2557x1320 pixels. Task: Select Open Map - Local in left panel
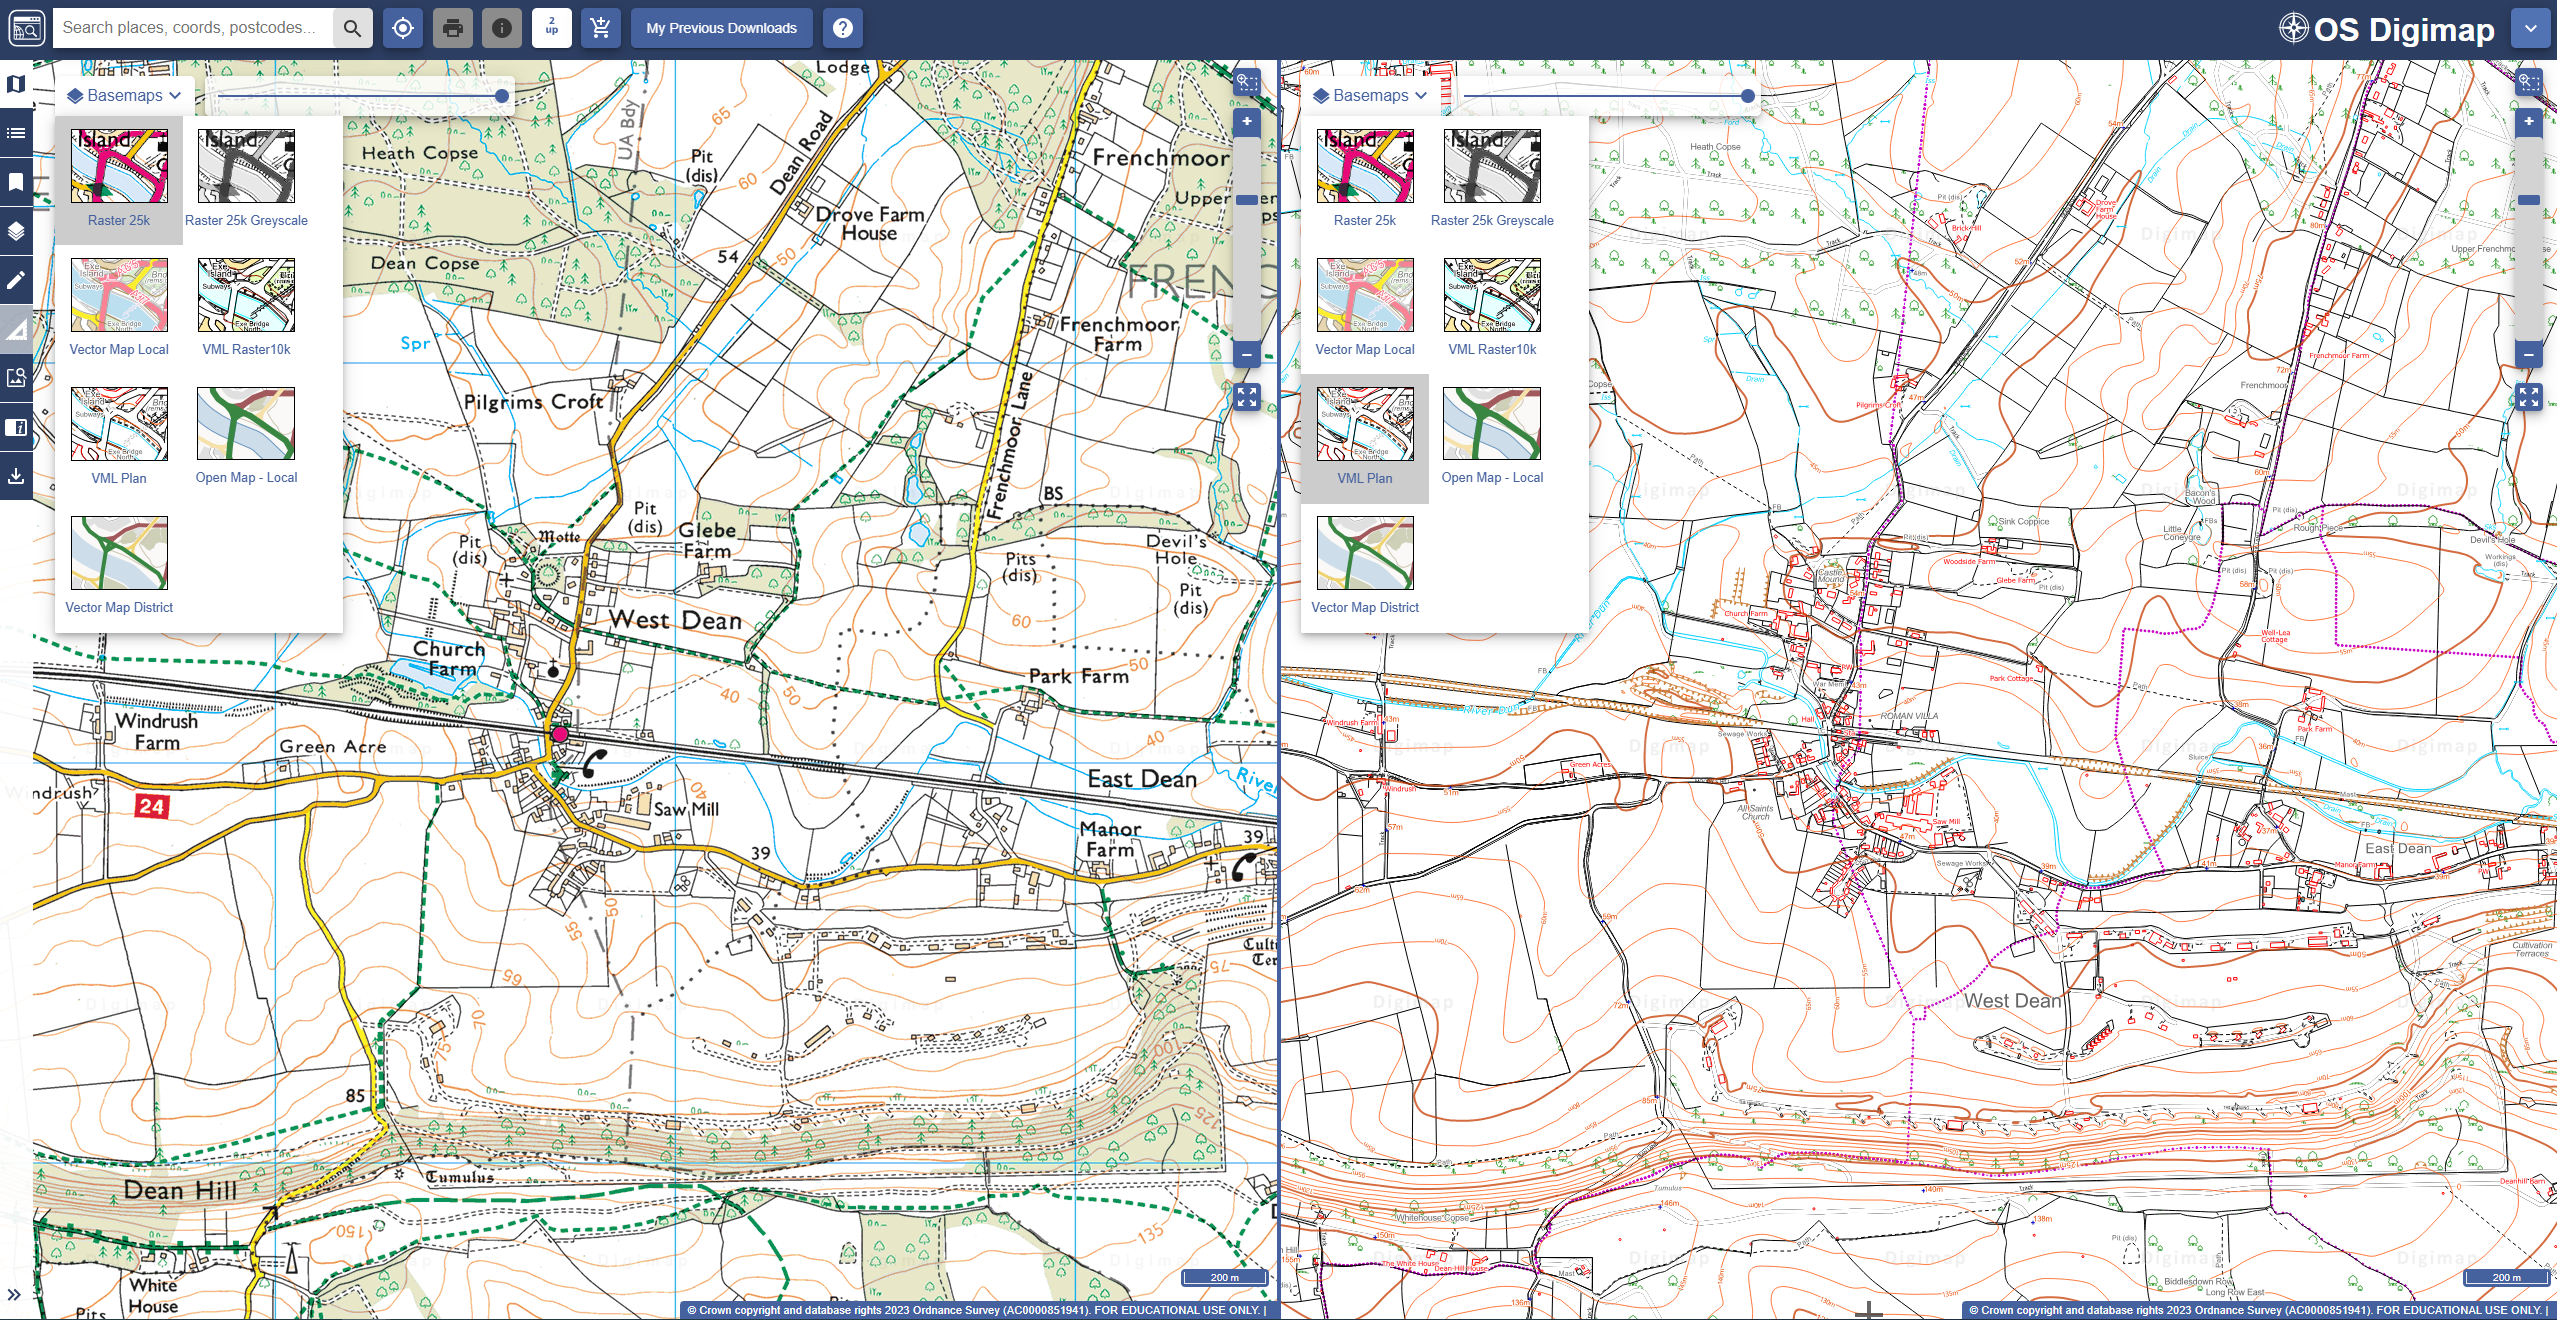tap(246, 438)
